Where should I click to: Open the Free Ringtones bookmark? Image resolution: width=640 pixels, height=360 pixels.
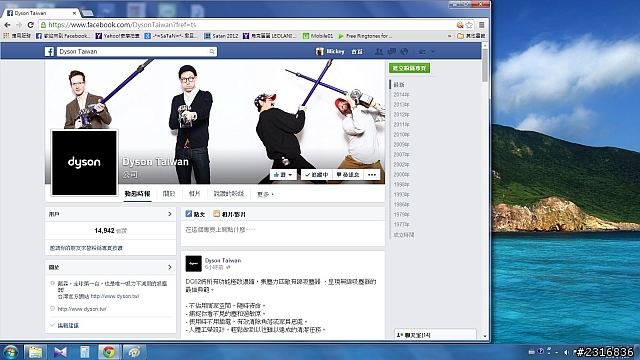tap(365, 36)
